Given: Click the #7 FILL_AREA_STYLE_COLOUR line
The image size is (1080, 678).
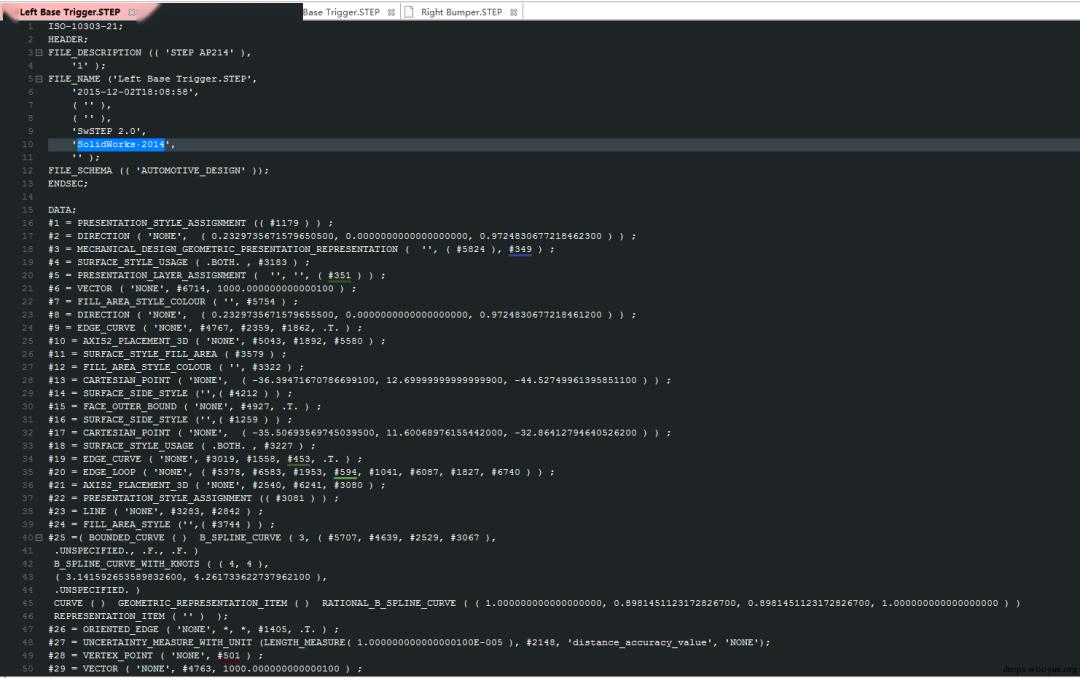Looking at the screenshot, I should pyautogui.click(x=173, y=301).
